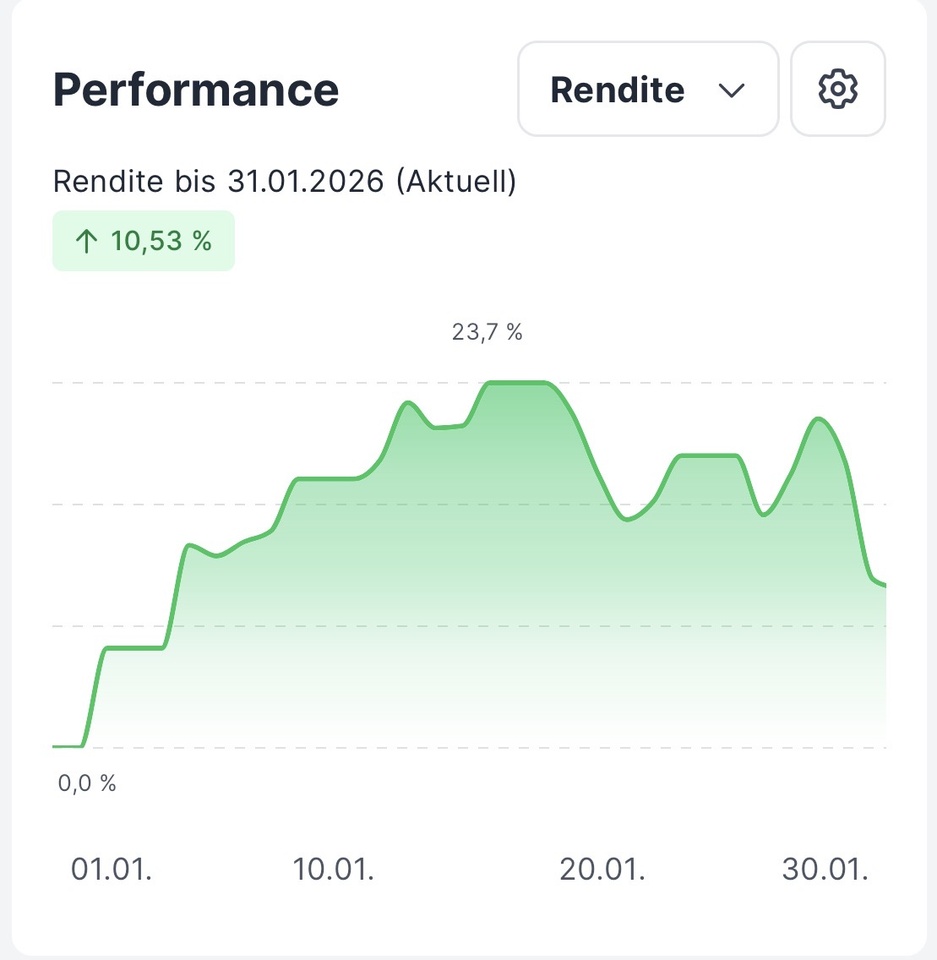This screenshot has height=960, width=937.
Task: Click the last chart peak near 30.01.
Action: tap(820, 419)
